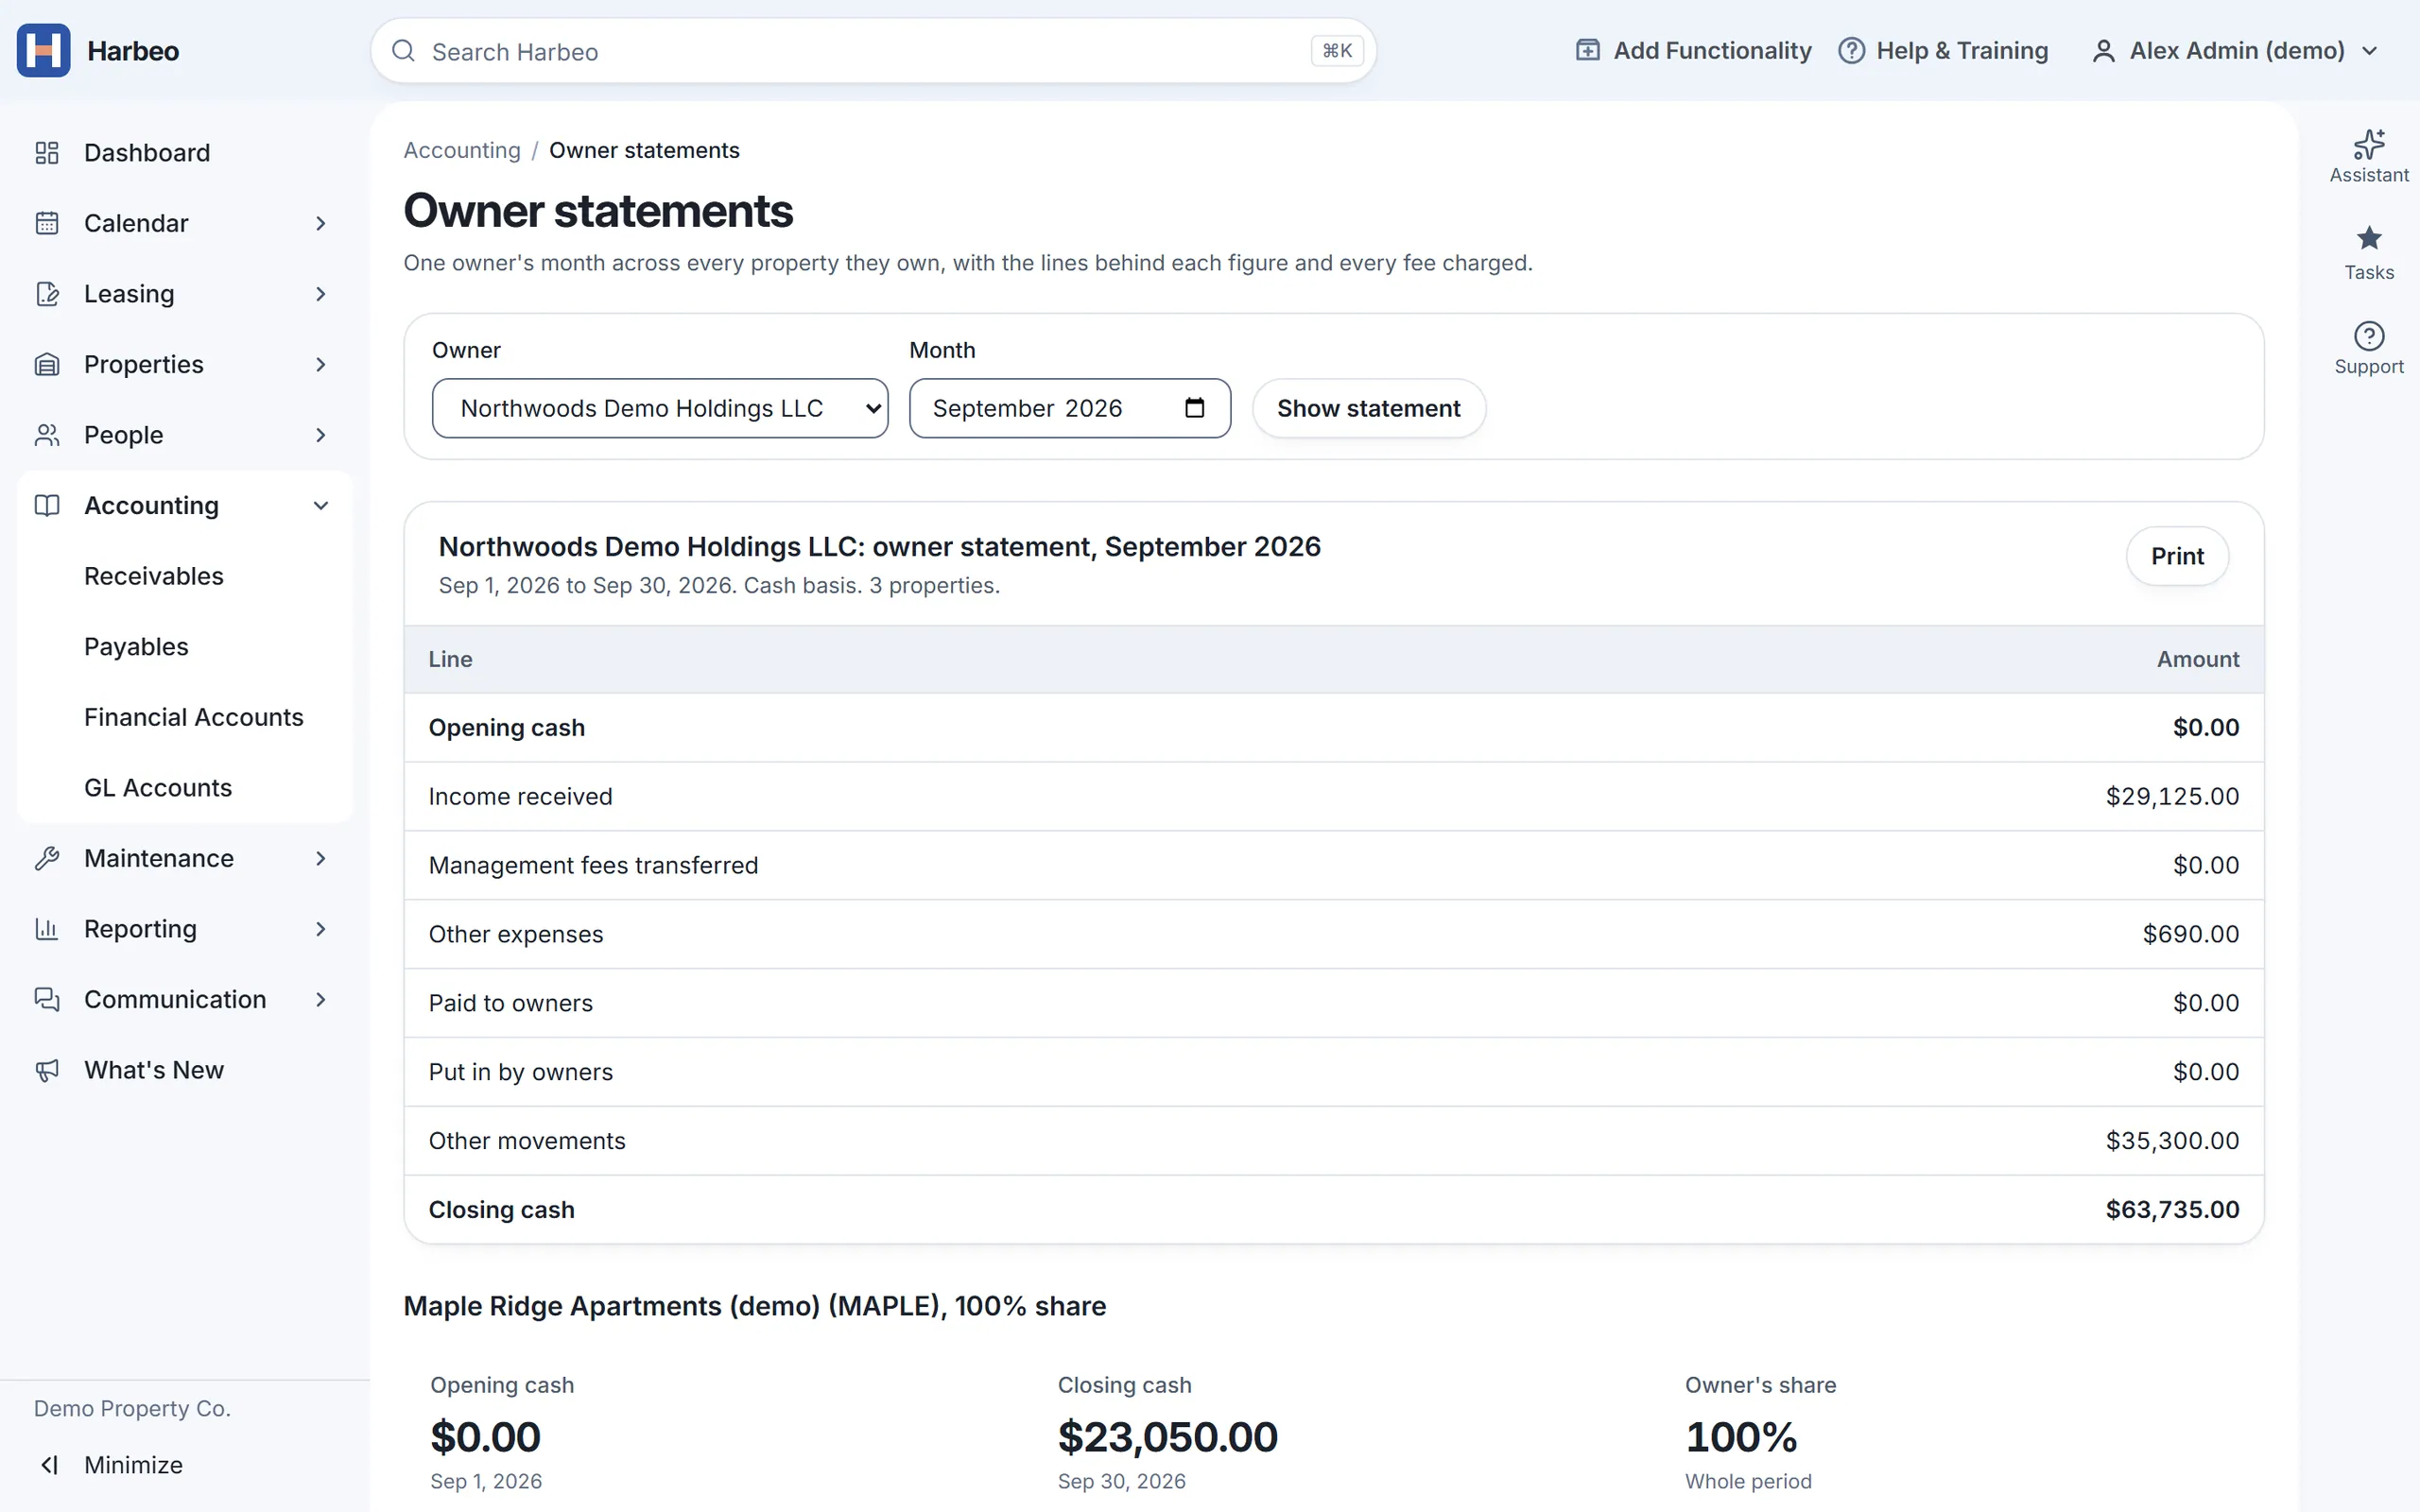2420x1512 pixels.
Task: Open the Tasks star icon
Action: (2368, 238)
